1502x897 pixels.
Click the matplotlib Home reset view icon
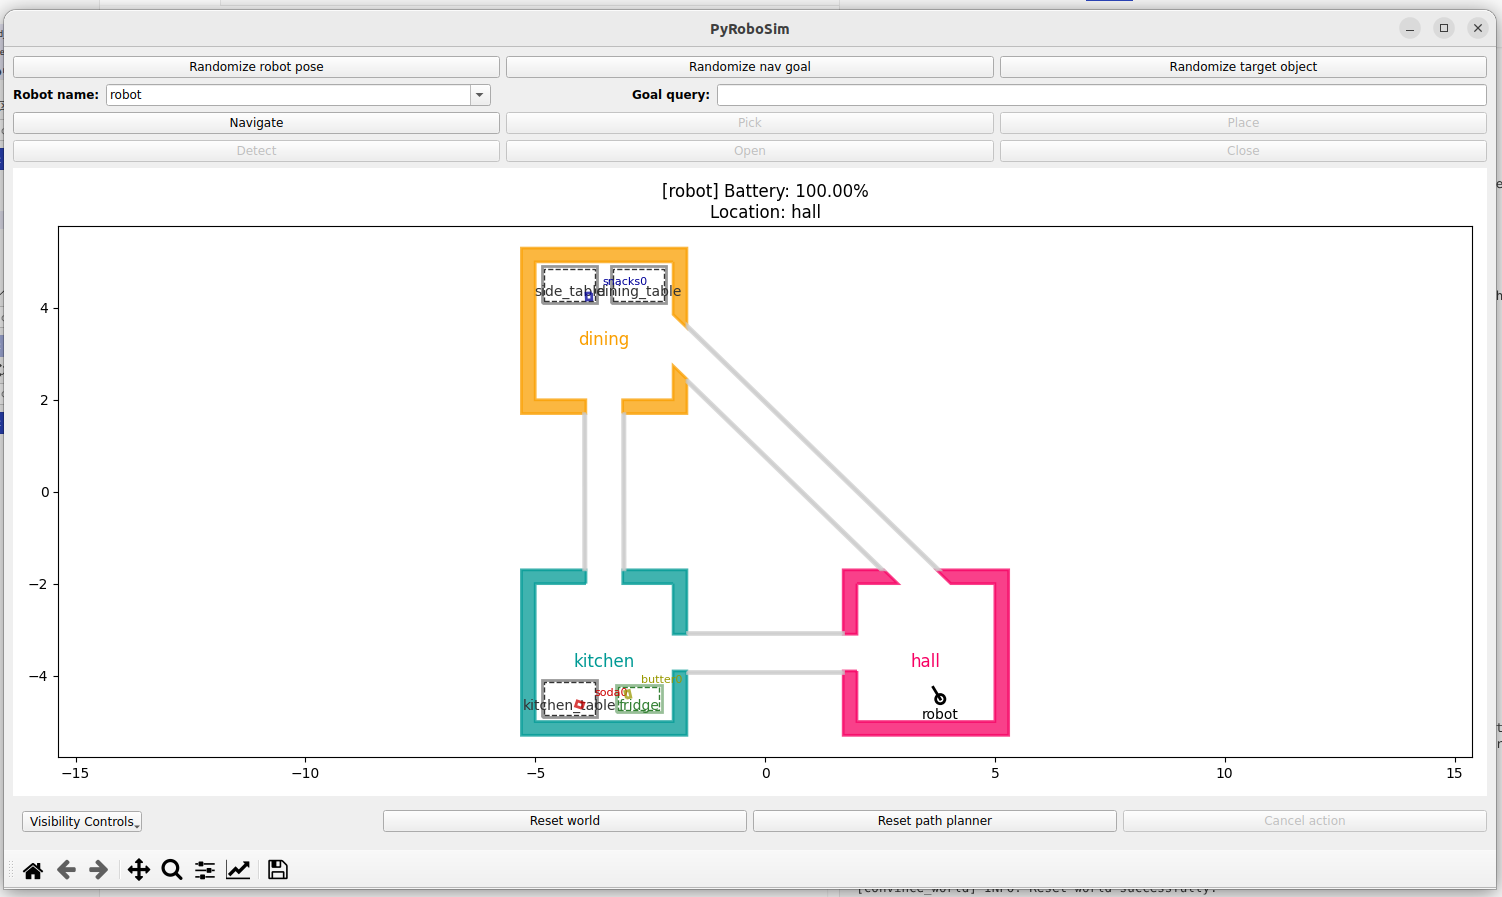(x=33, y=870)
